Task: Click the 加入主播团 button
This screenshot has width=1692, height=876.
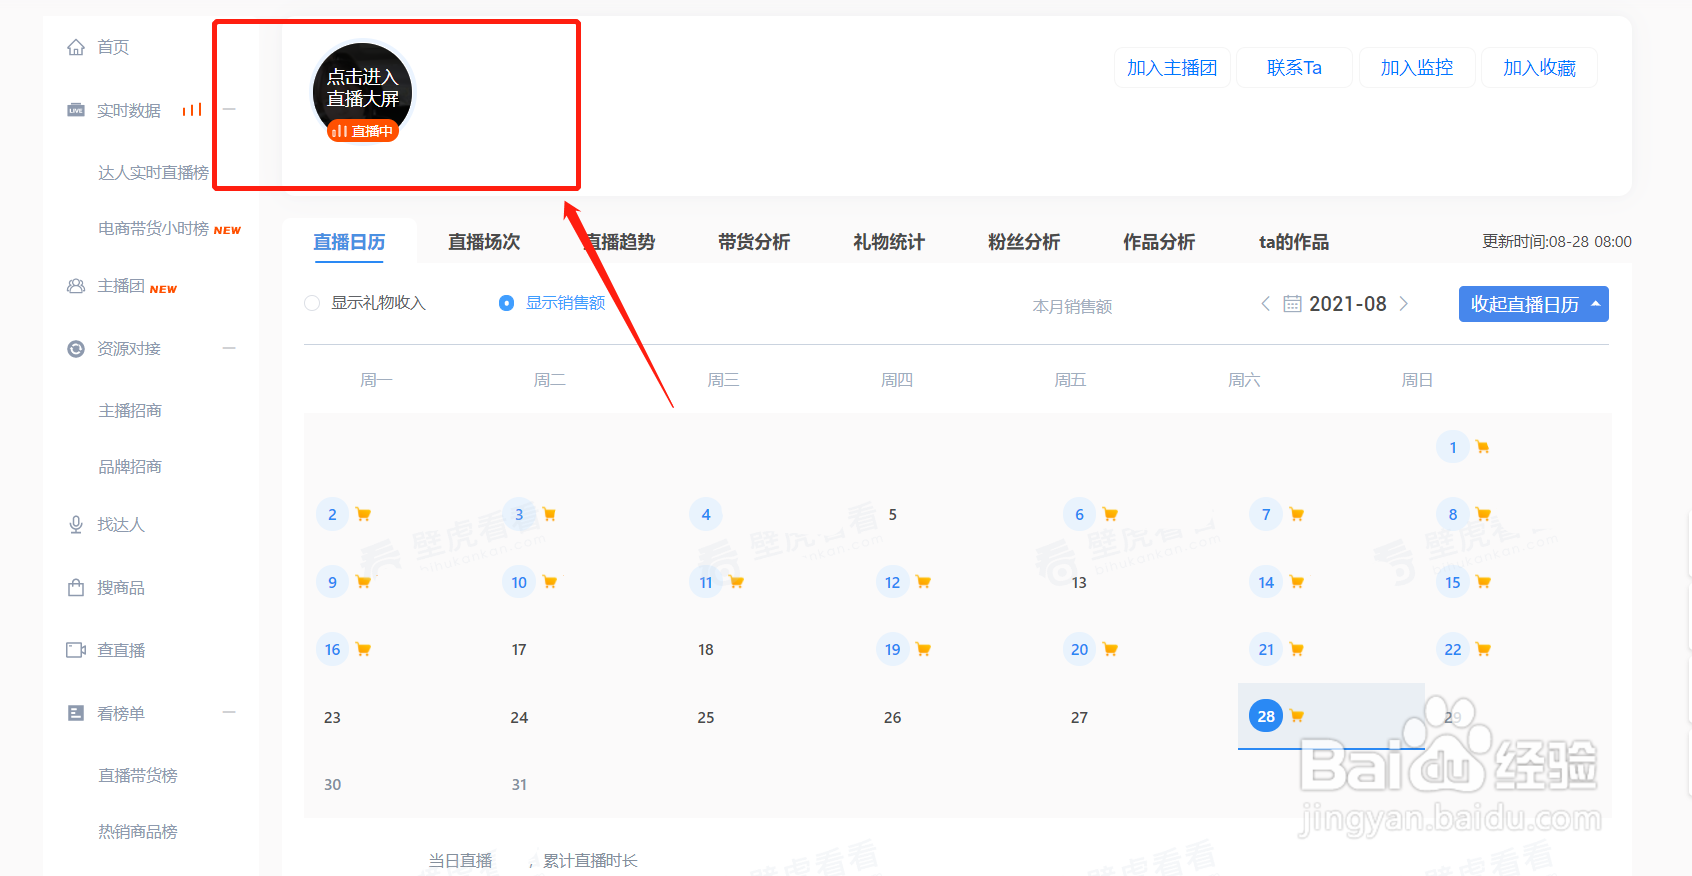Action: click(x=1172, y=68)
